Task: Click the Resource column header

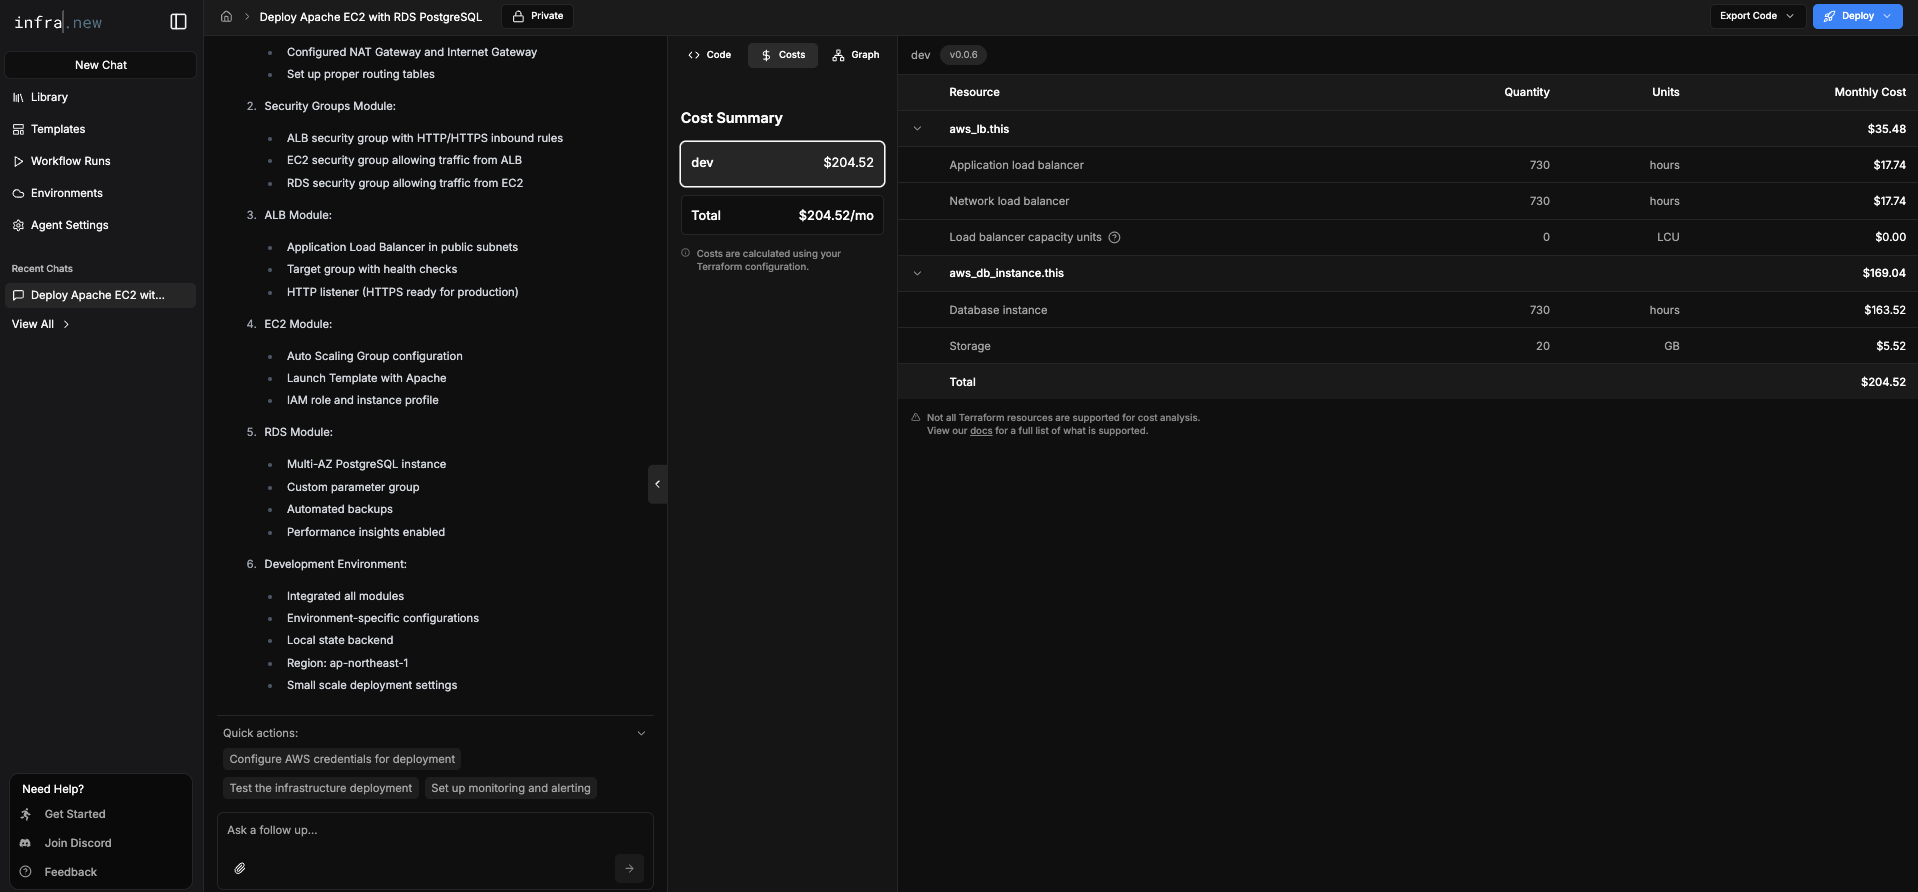Action: pos(974,92)
